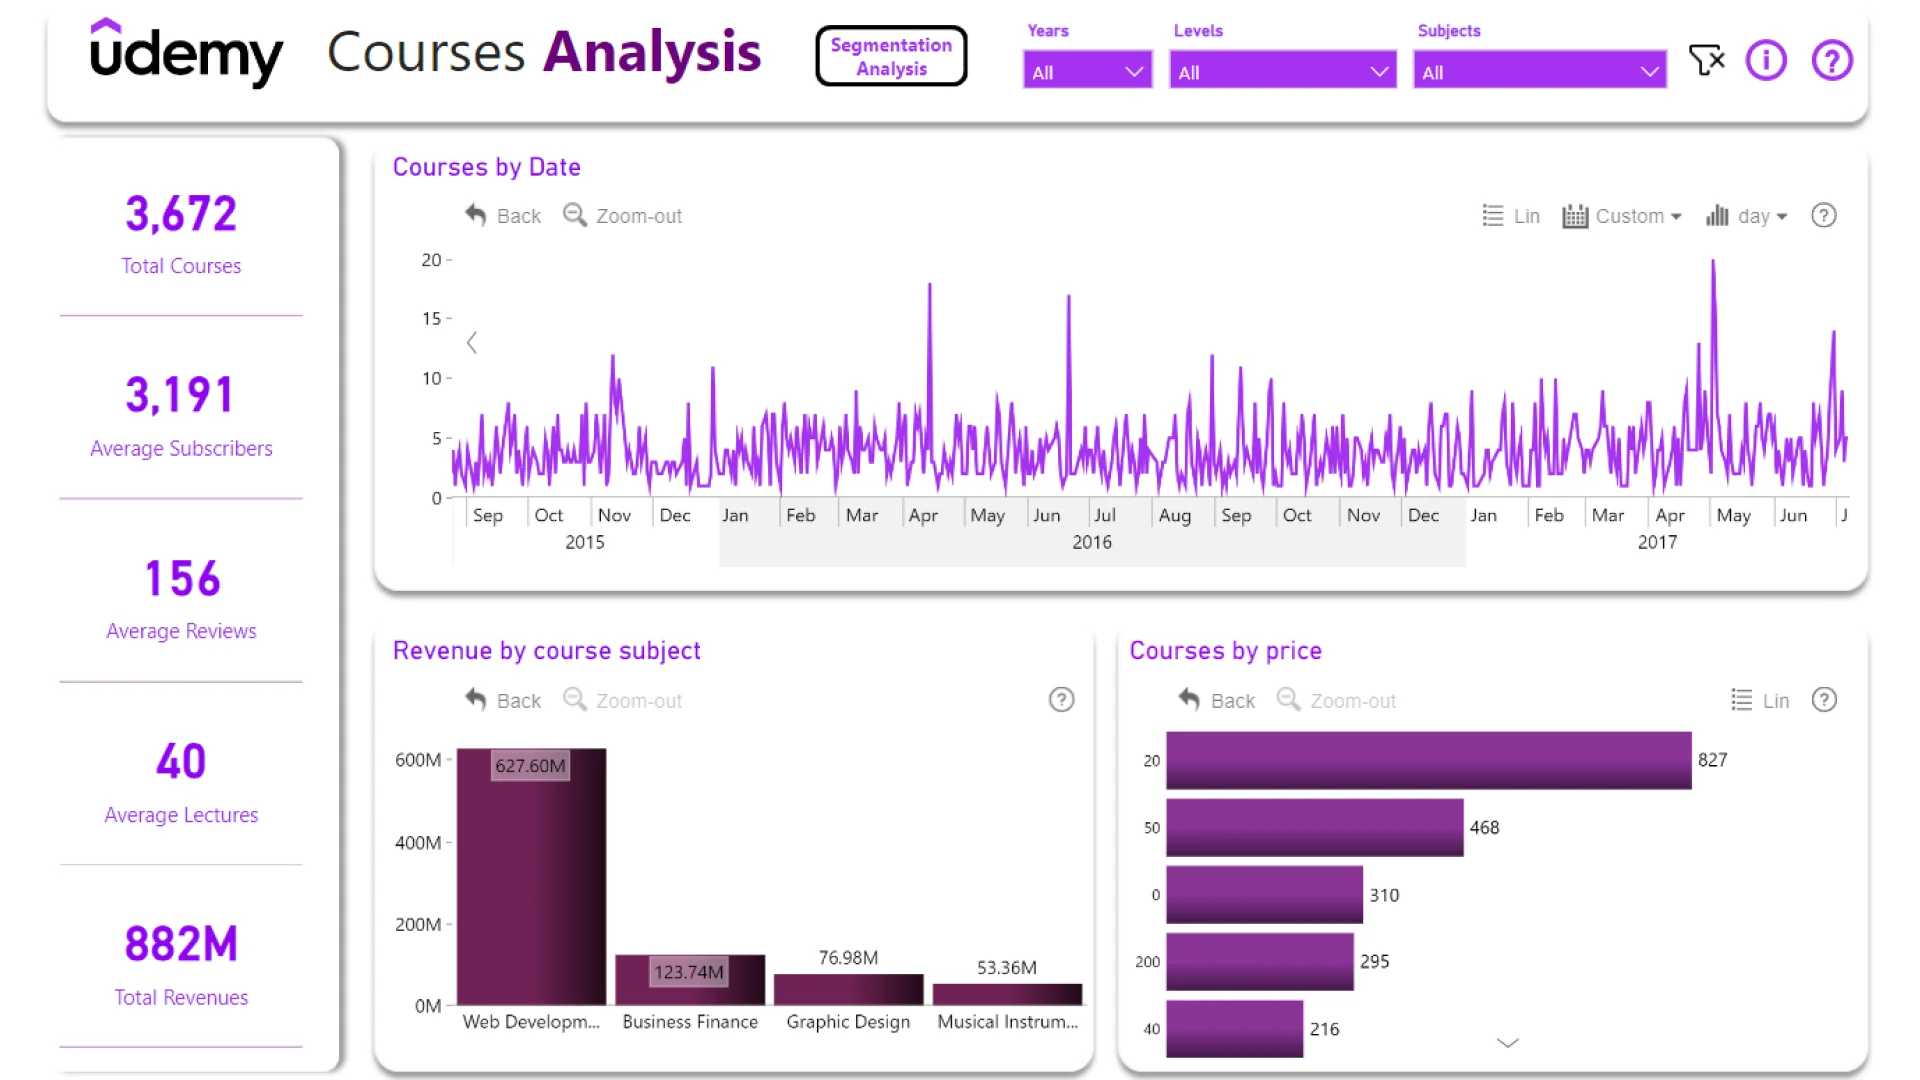1920x1080 pixels.
Task: Open the info circle icon in header
Action: pyautogui.click(x=1766, y=60)
